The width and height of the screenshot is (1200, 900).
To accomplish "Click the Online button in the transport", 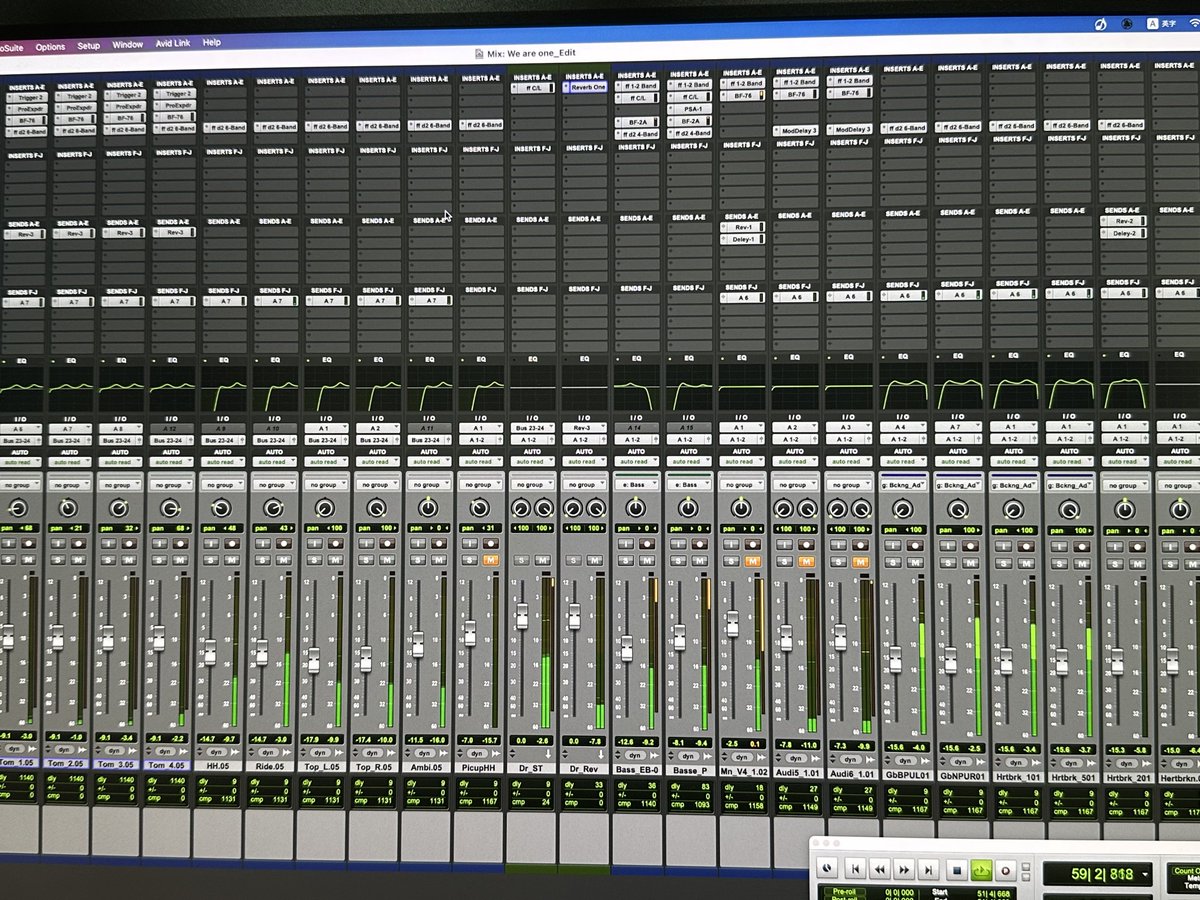I will pyautogui.click(x=828, y=868).
